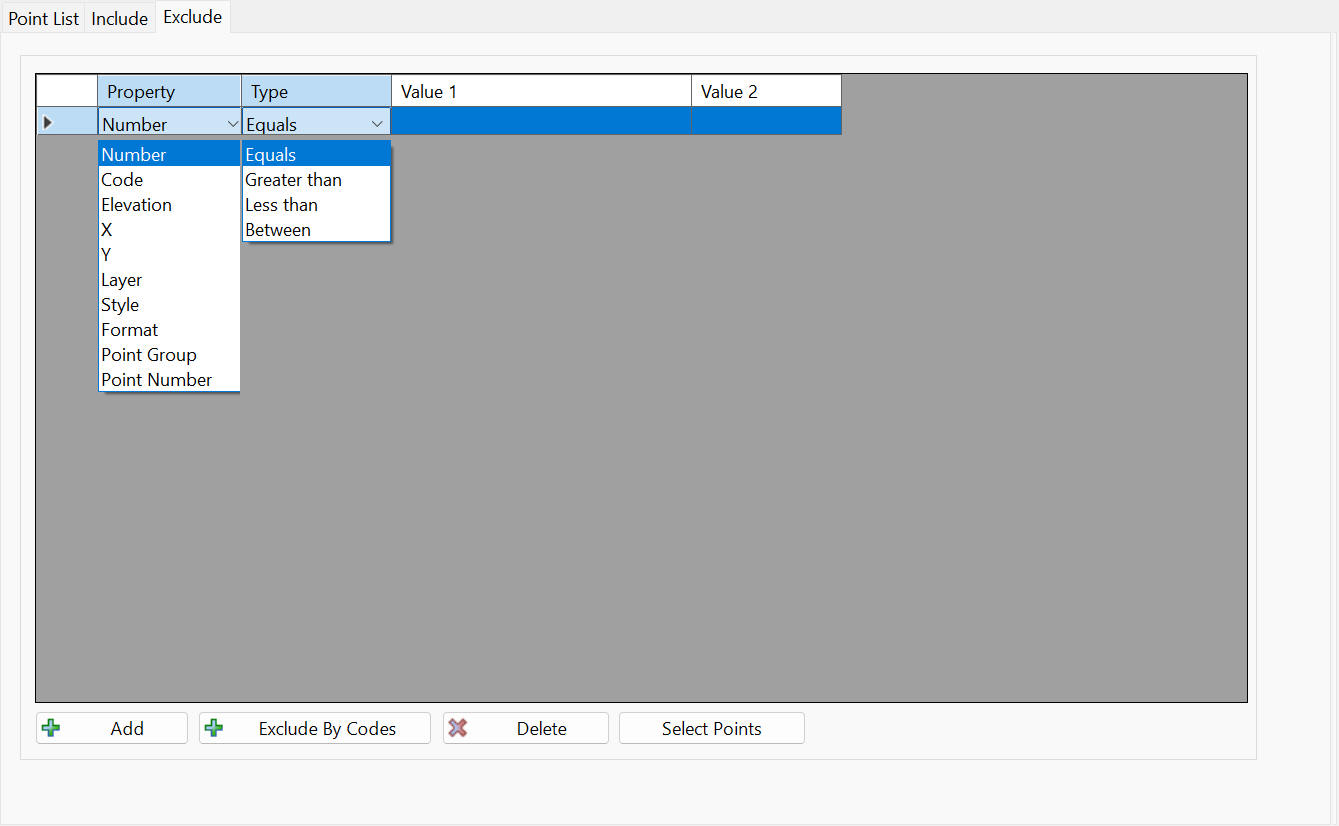Image resolution: width=1339 pixels, height=826 pixels.
Task: Click the Value 2 cell in first row
Action: point(766,122)
